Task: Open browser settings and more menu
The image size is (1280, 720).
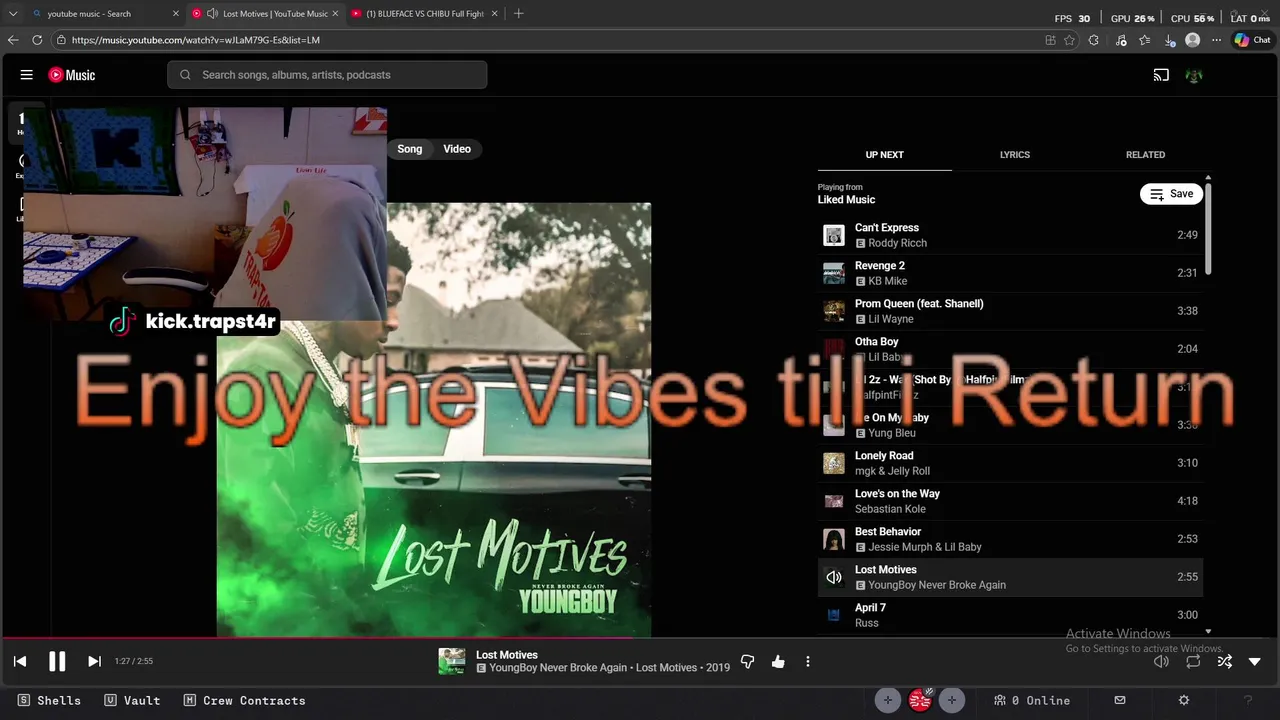Action: click(x=1216, y=40)
